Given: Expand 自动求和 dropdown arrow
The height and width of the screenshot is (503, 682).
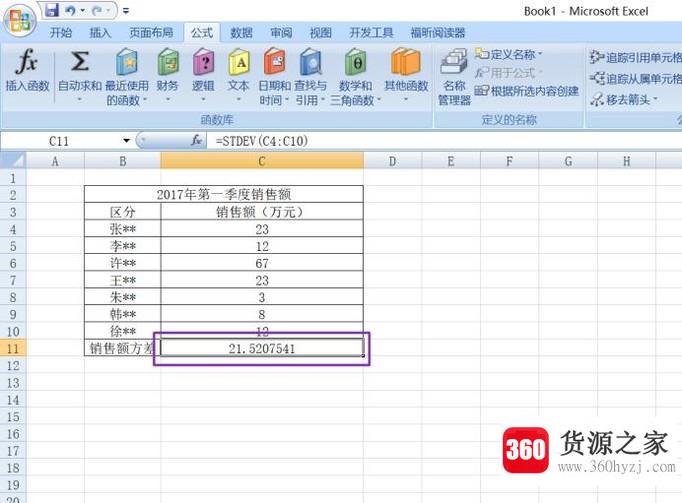Looking at the screenshot, I should click(80, 100).
